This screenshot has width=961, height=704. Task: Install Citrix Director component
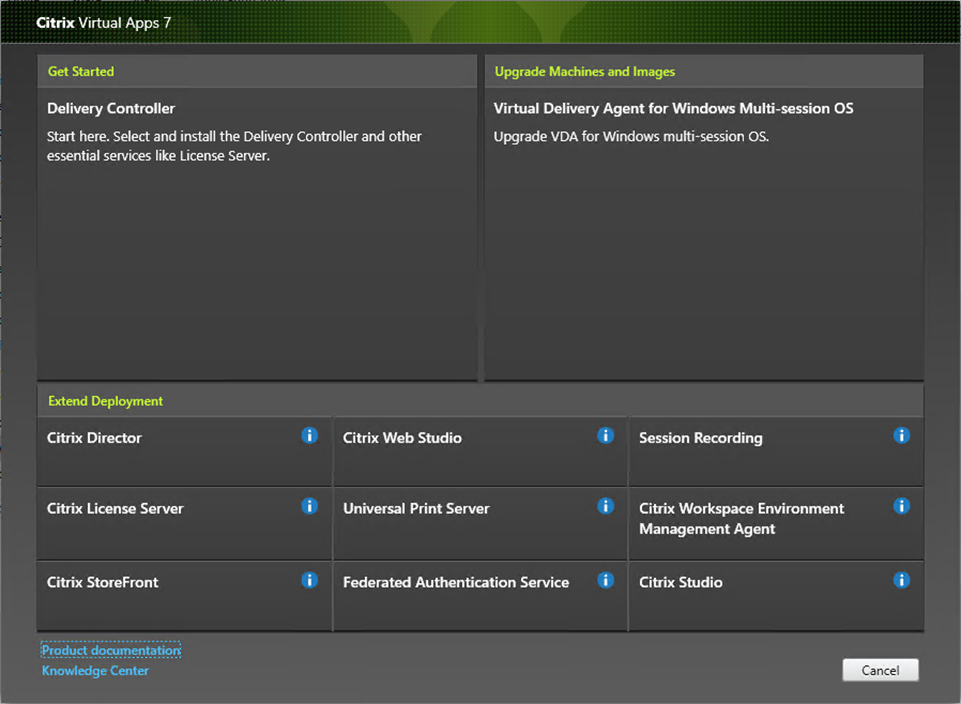(x=184, y=452)
